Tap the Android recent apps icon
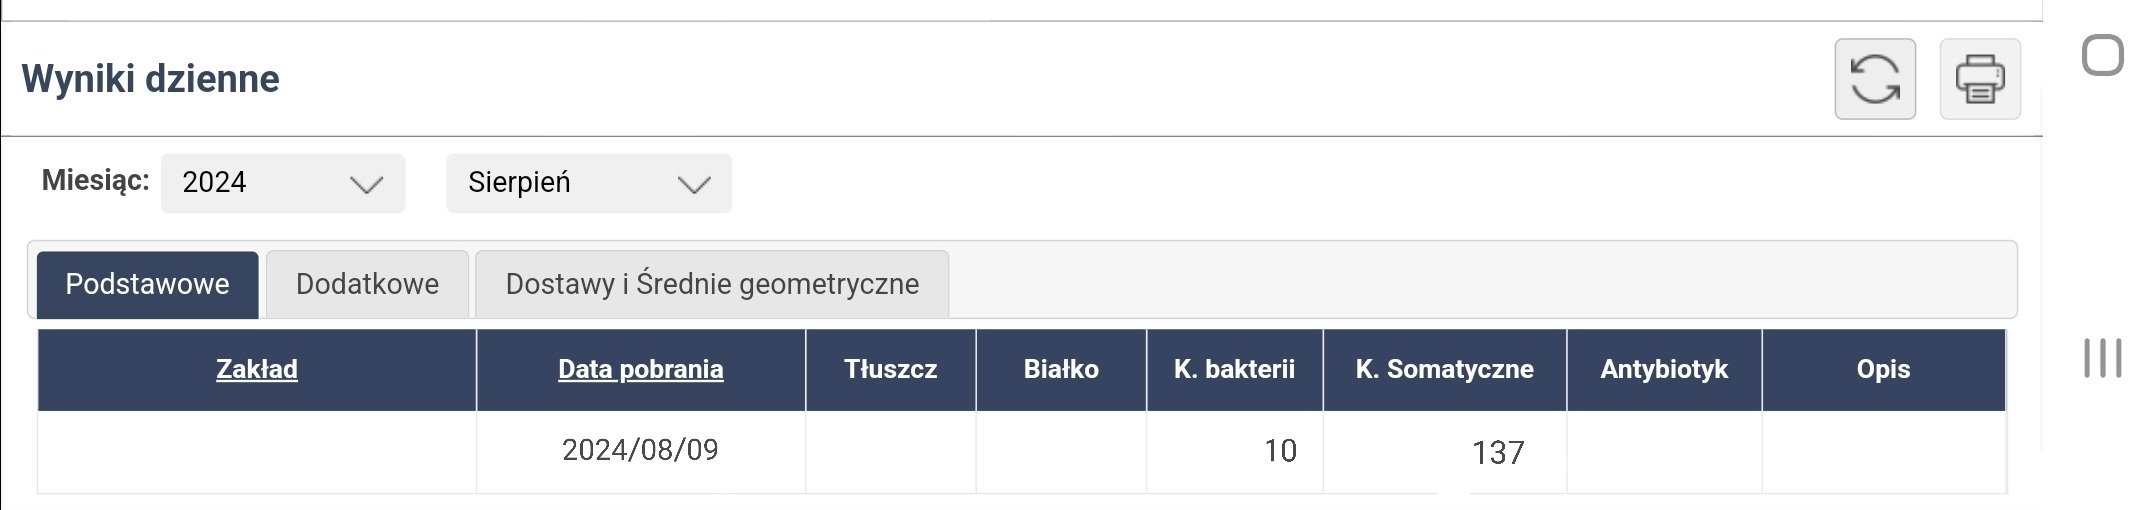This screenshot has width=2142, height=510. (2102, 358)
